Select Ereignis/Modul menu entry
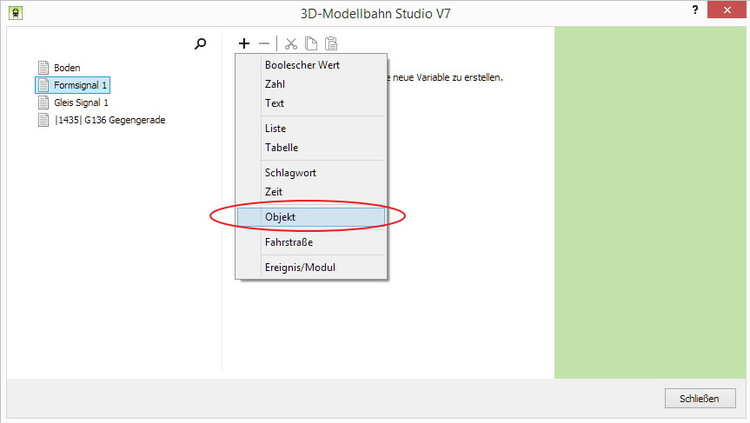 point(311,267)
